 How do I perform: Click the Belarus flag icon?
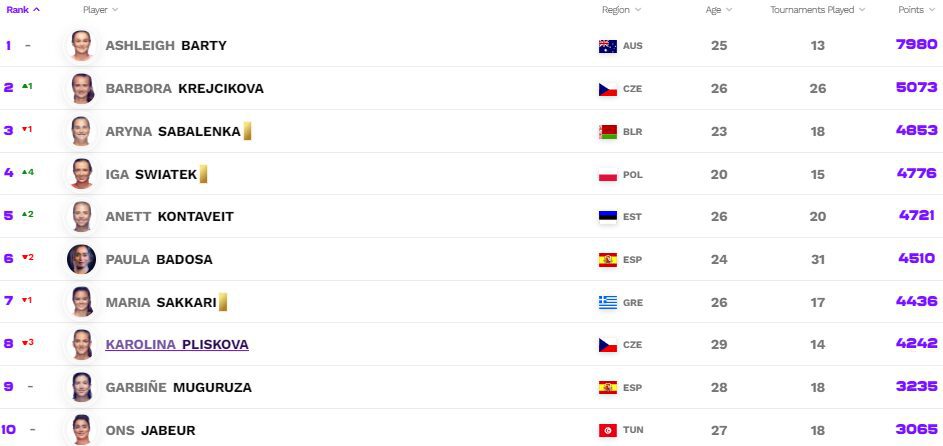coord(607,132)
